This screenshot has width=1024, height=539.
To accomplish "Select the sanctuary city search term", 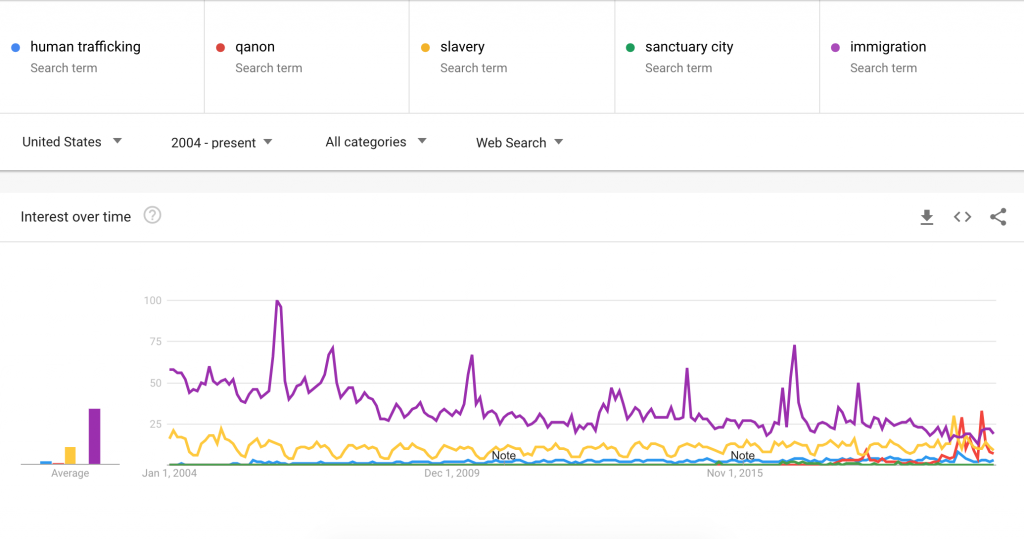I will [689, 47].
